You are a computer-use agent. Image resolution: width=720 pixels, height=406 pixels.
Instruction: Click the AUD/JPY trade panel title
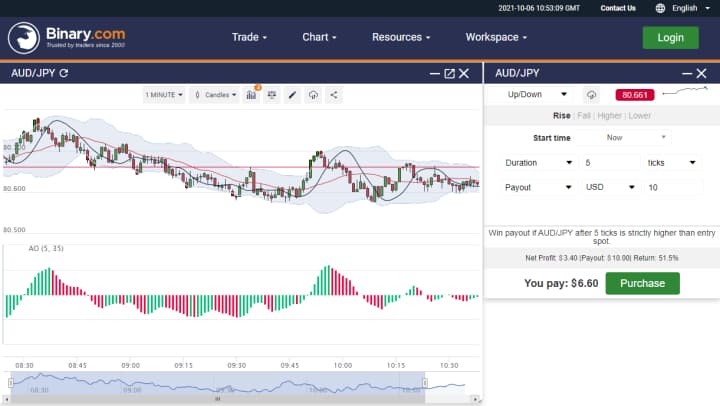[x=517, y=73]
